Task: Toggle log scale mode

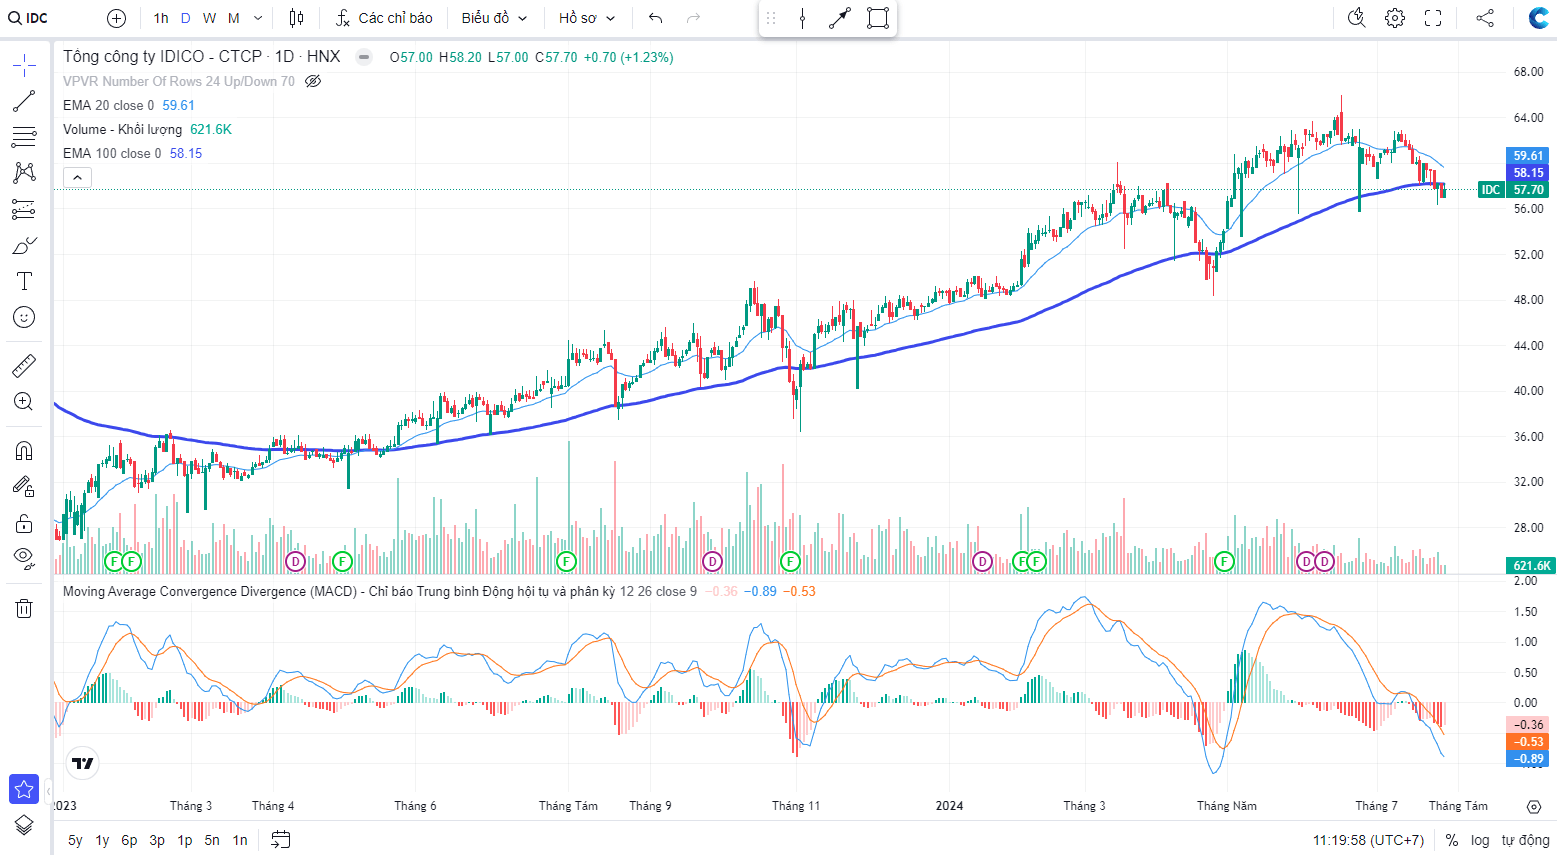Action: point(1480,840)
